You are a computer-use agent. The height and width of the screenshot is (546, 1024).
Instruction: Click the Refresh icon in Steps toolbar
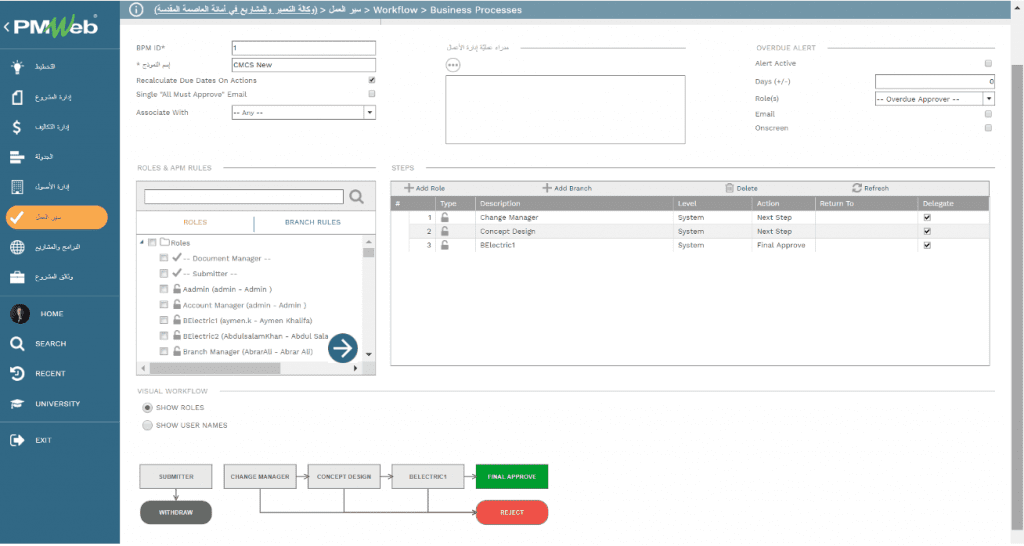pyautogui.click(x=857, y=188)
